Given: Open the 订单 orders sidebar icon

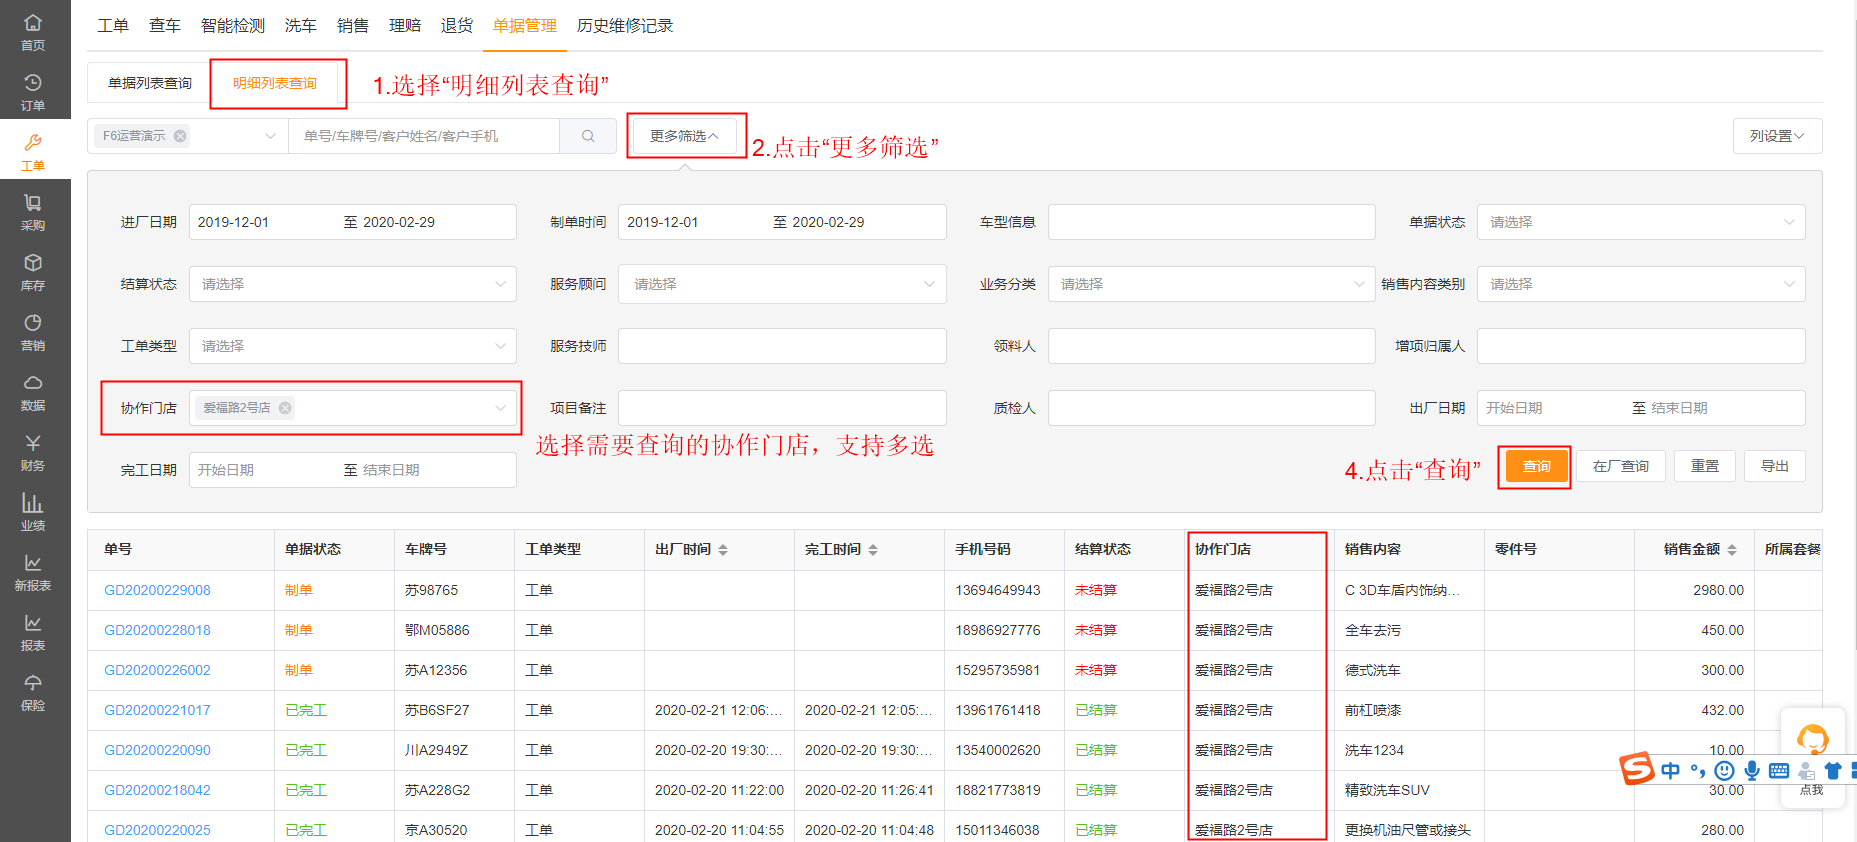Looking at the screenshot, I should pos(33,83).
